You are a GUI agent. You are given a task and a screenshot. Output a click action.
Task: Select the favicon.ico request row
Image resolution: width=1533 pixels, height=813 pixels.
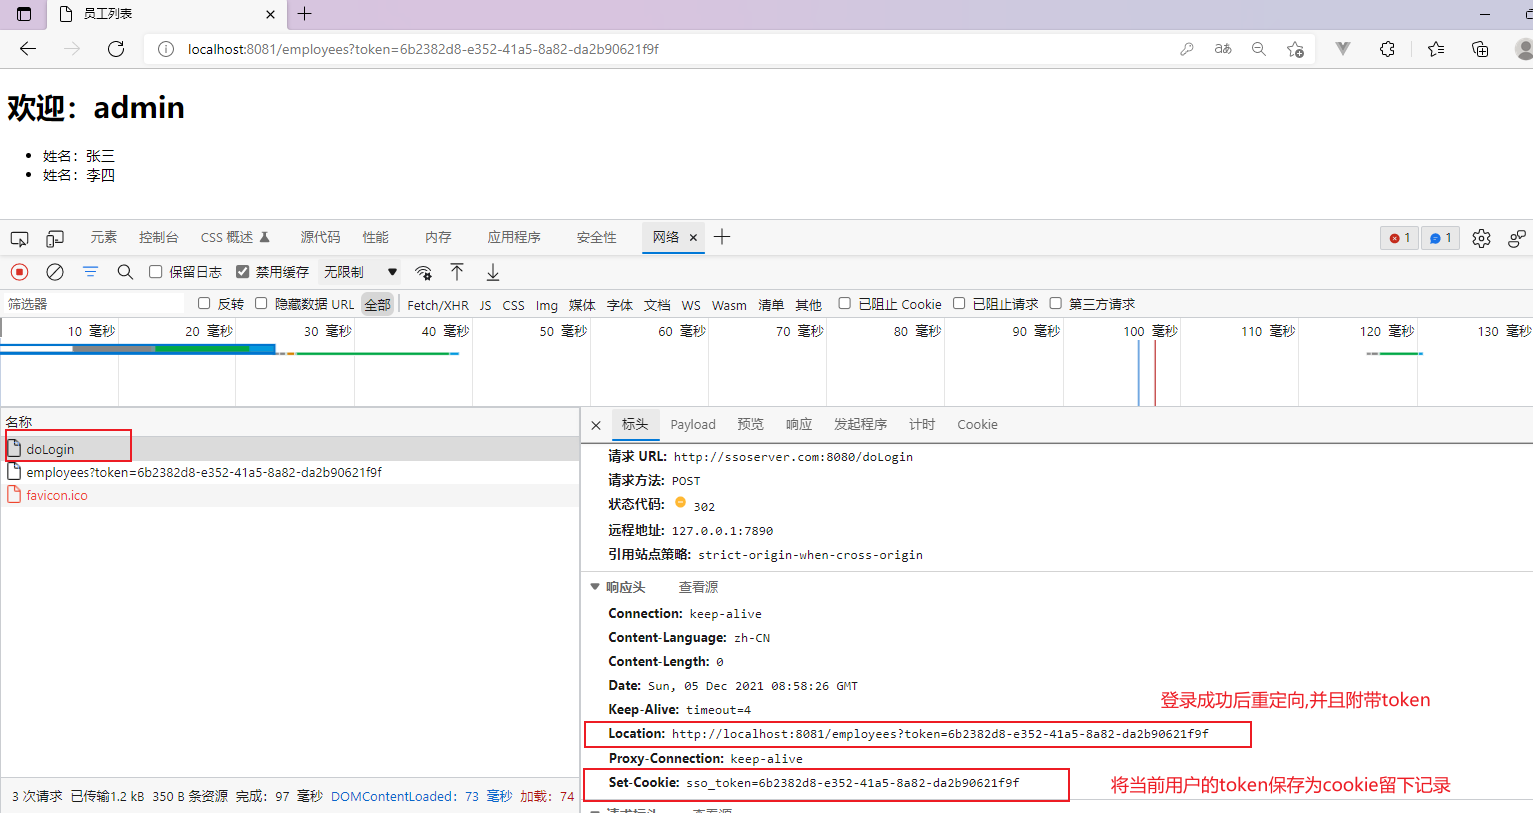point(290,495)
